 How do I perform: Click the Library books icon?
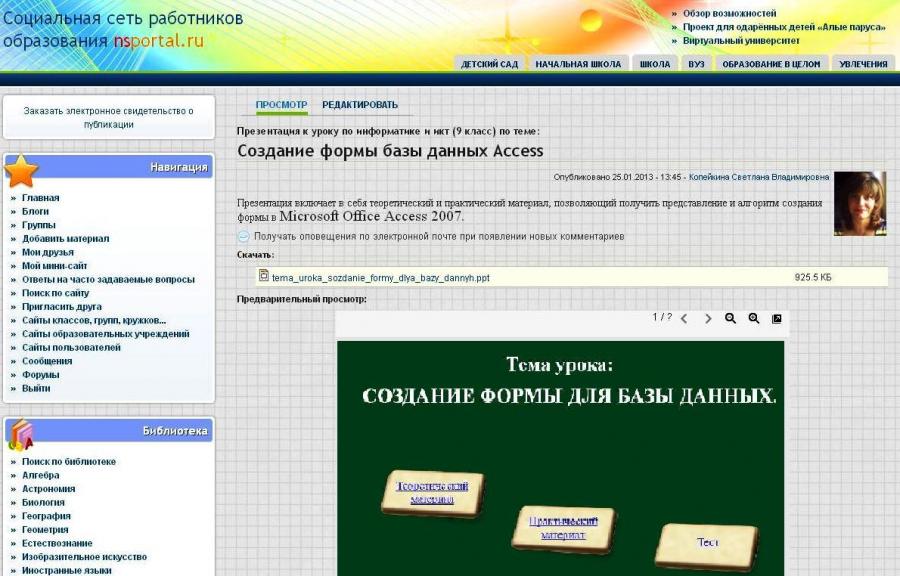tap(21, 435)
